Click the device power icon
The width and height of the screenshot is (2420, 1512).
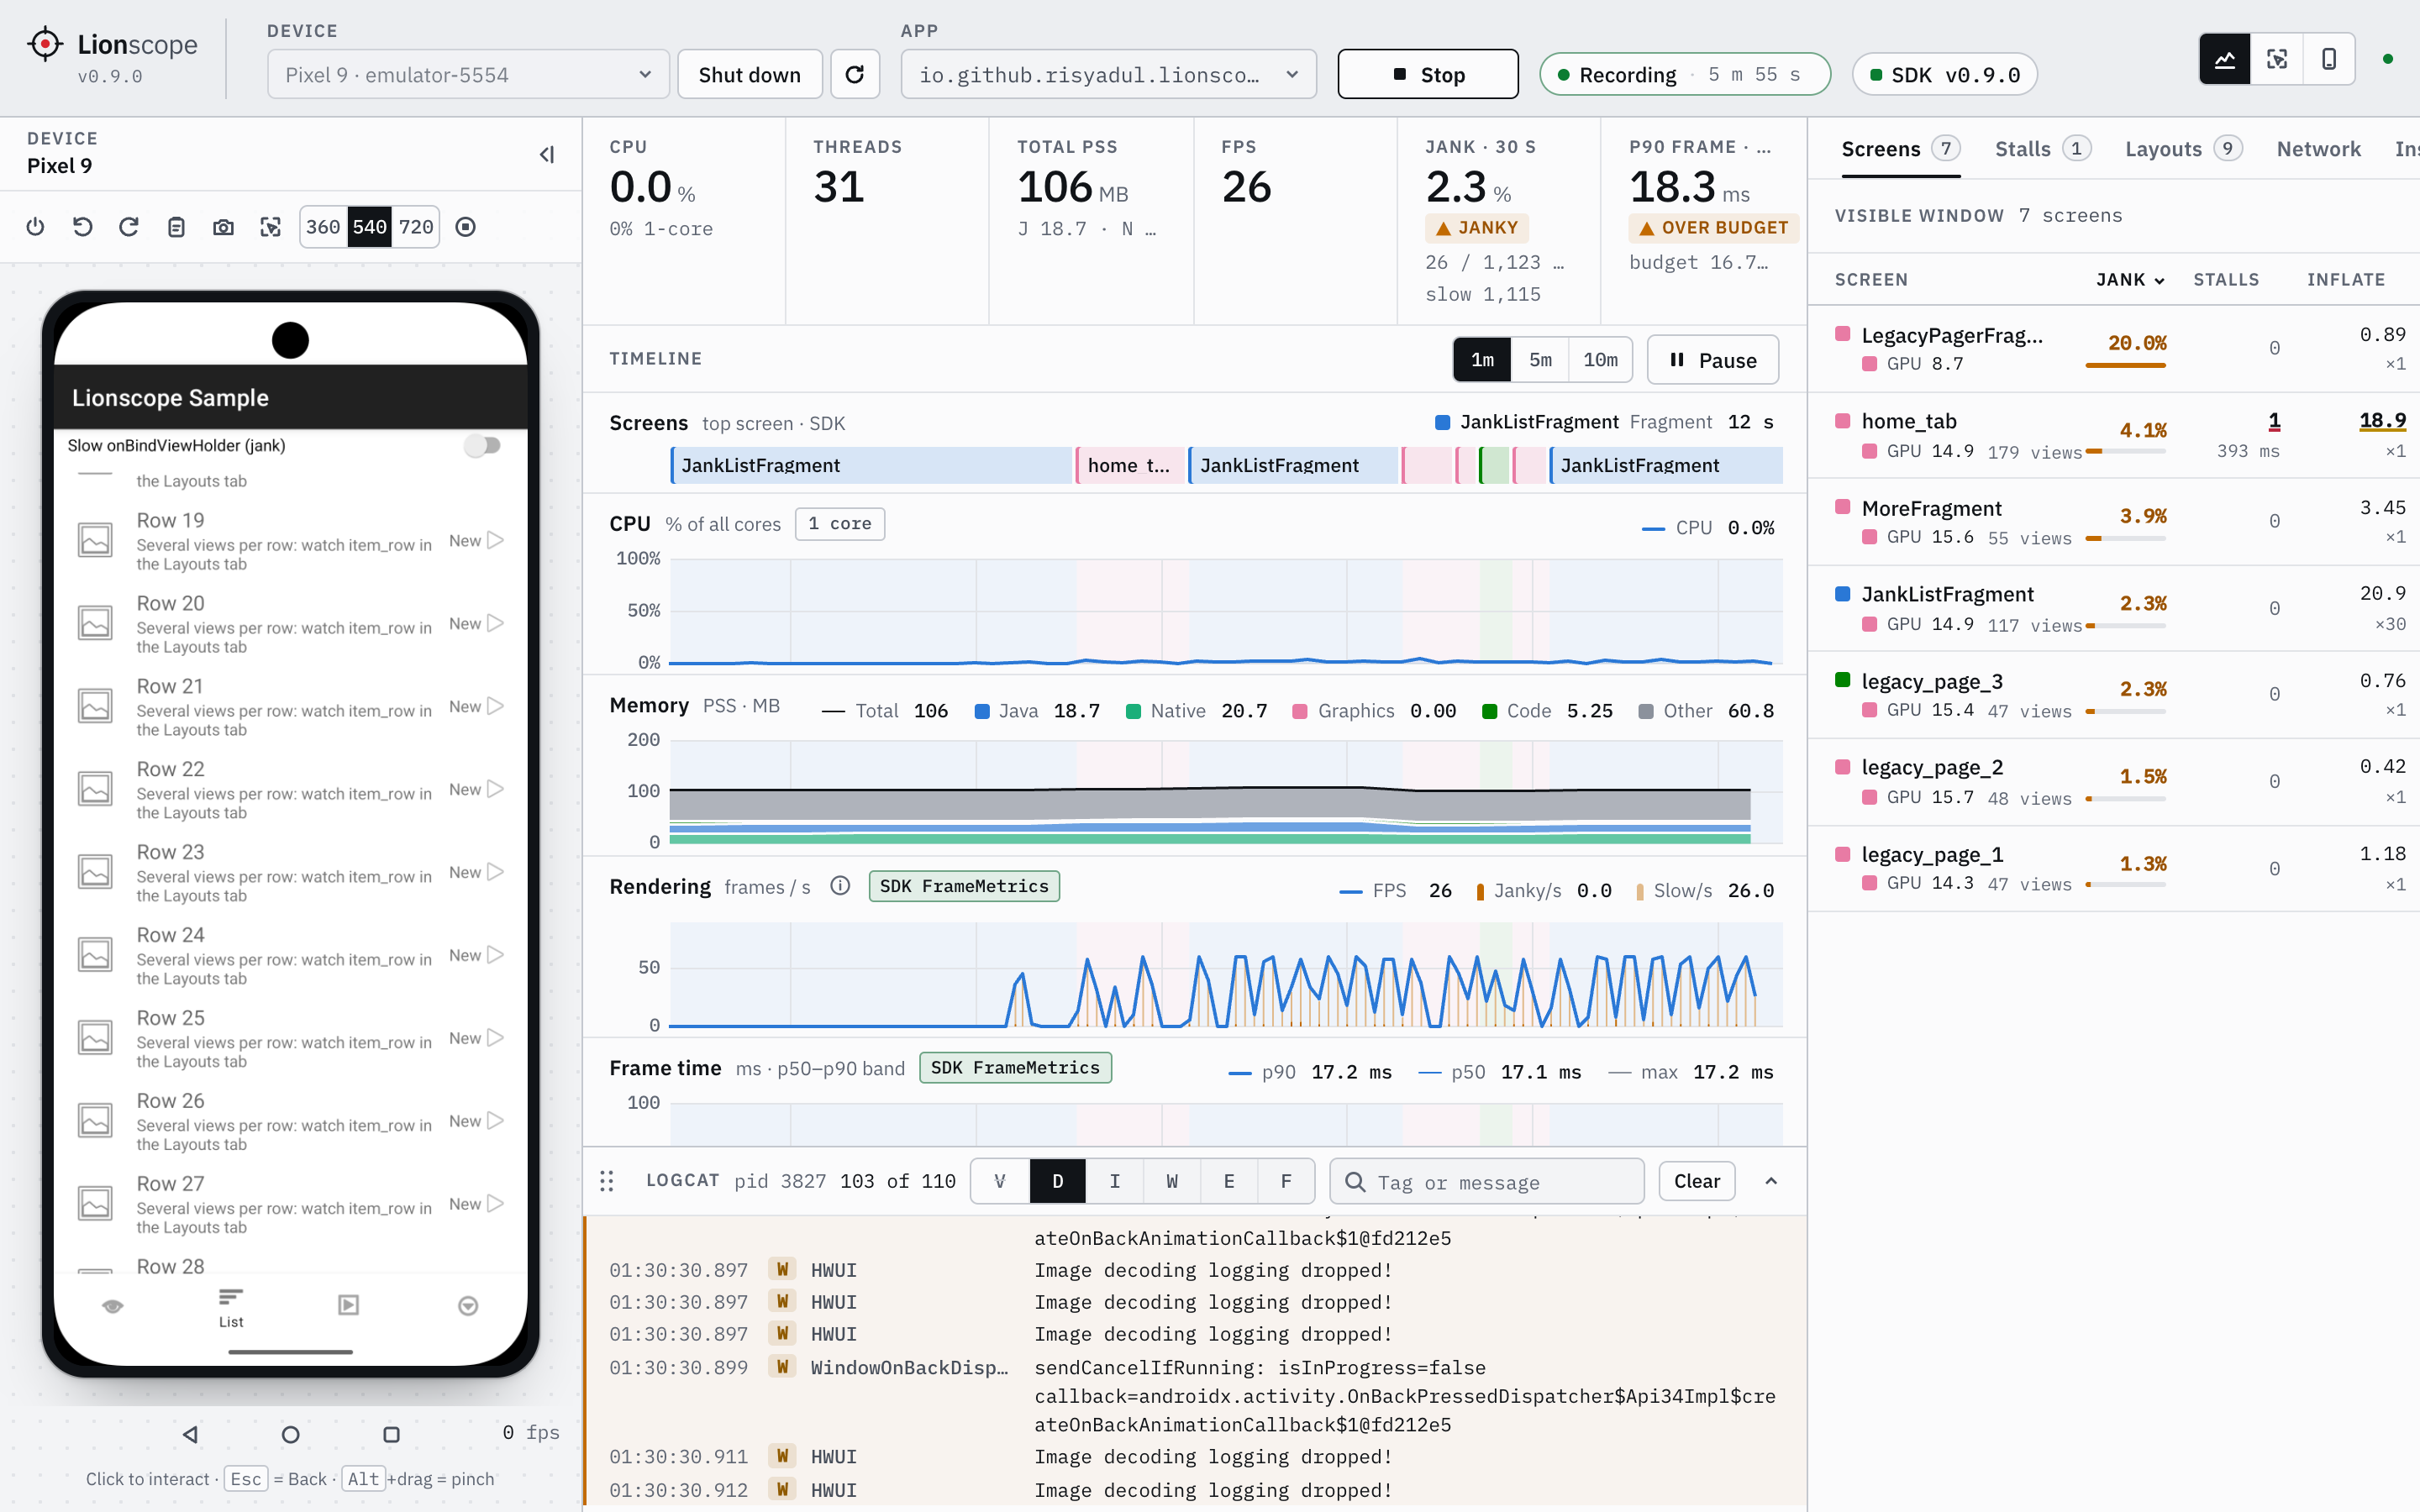[35, 227]
